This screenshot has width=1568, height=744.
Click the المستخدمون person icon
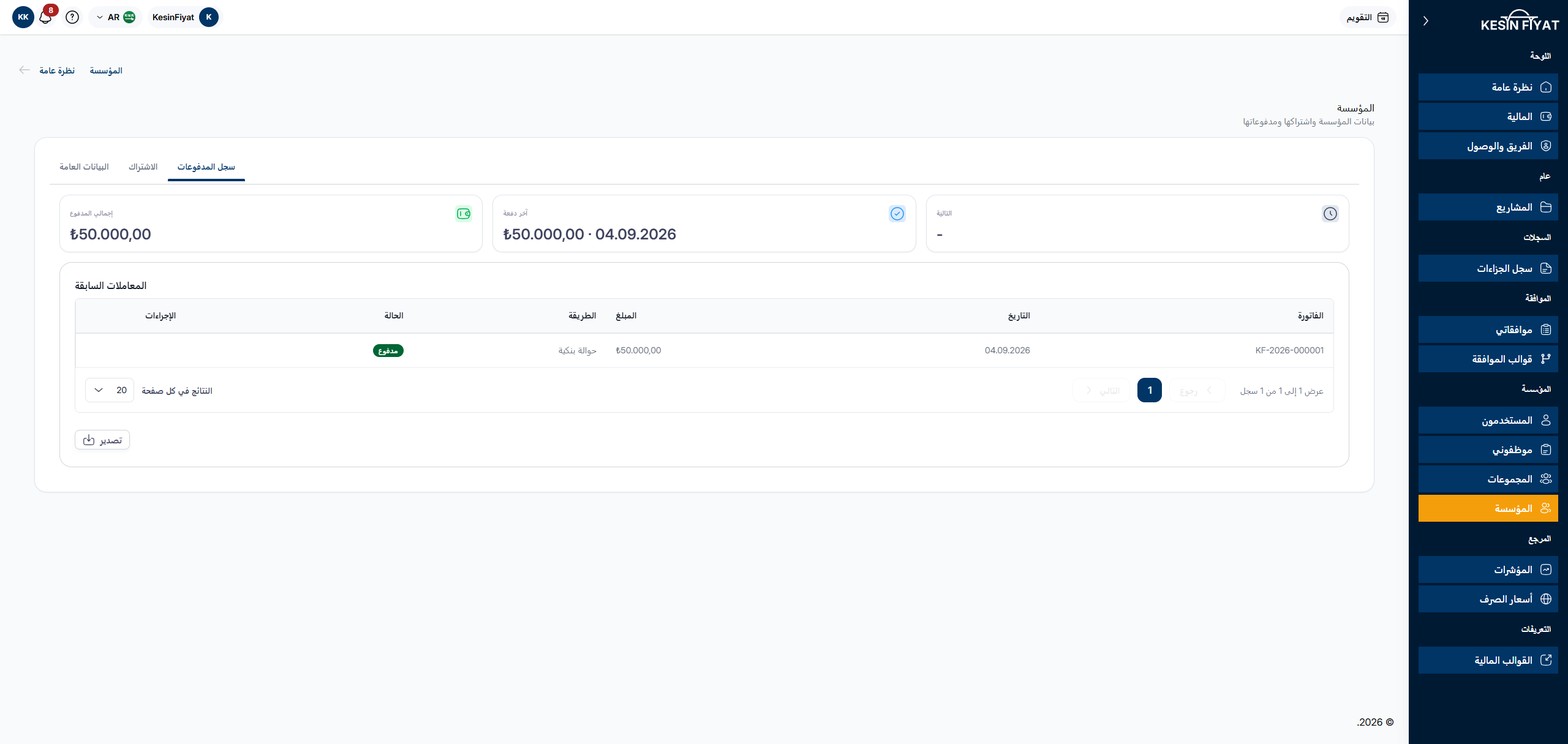click(1545, 420)
